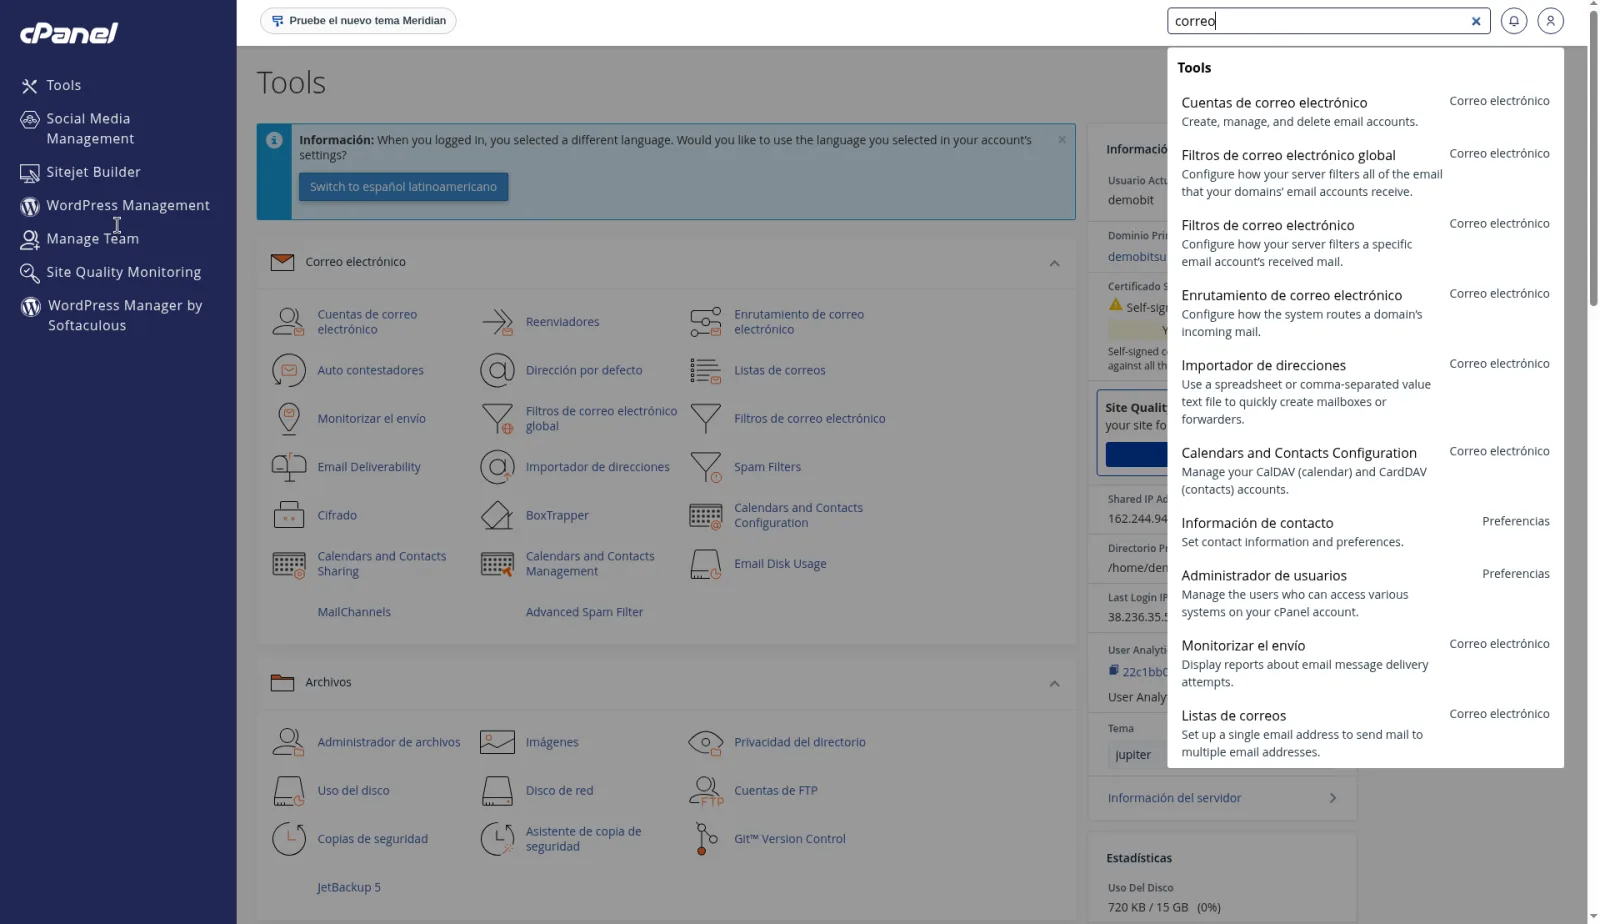The height and width of the screenshot is (924, 1600).
Task: Open the Spam Filters funnel icon
Action: 705,467
